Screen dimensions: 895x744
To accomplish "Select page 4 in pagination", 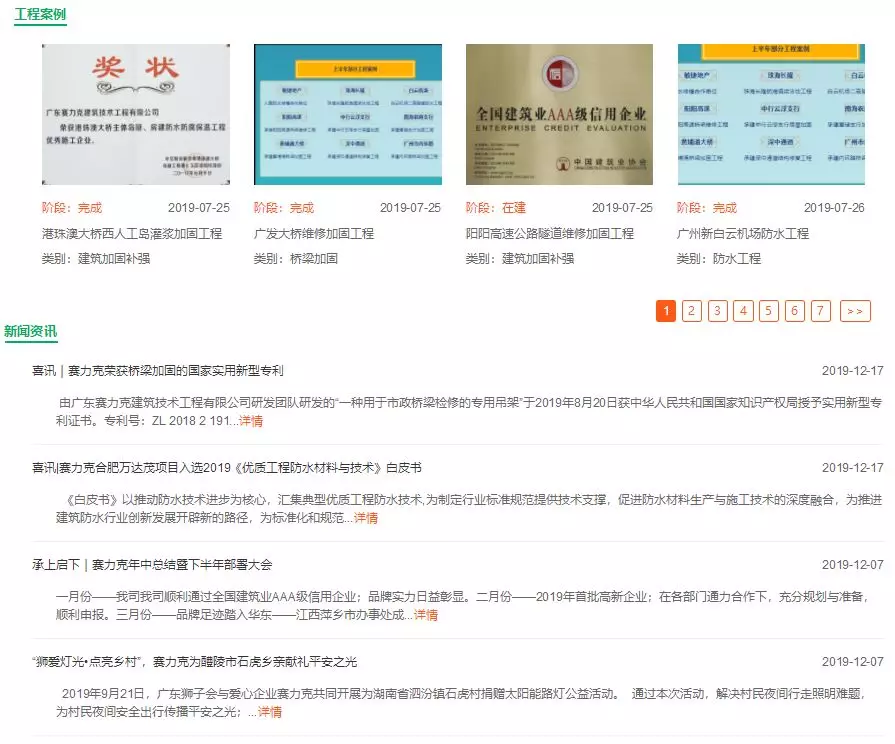I will pyautogui.click(x=743, y=311).
